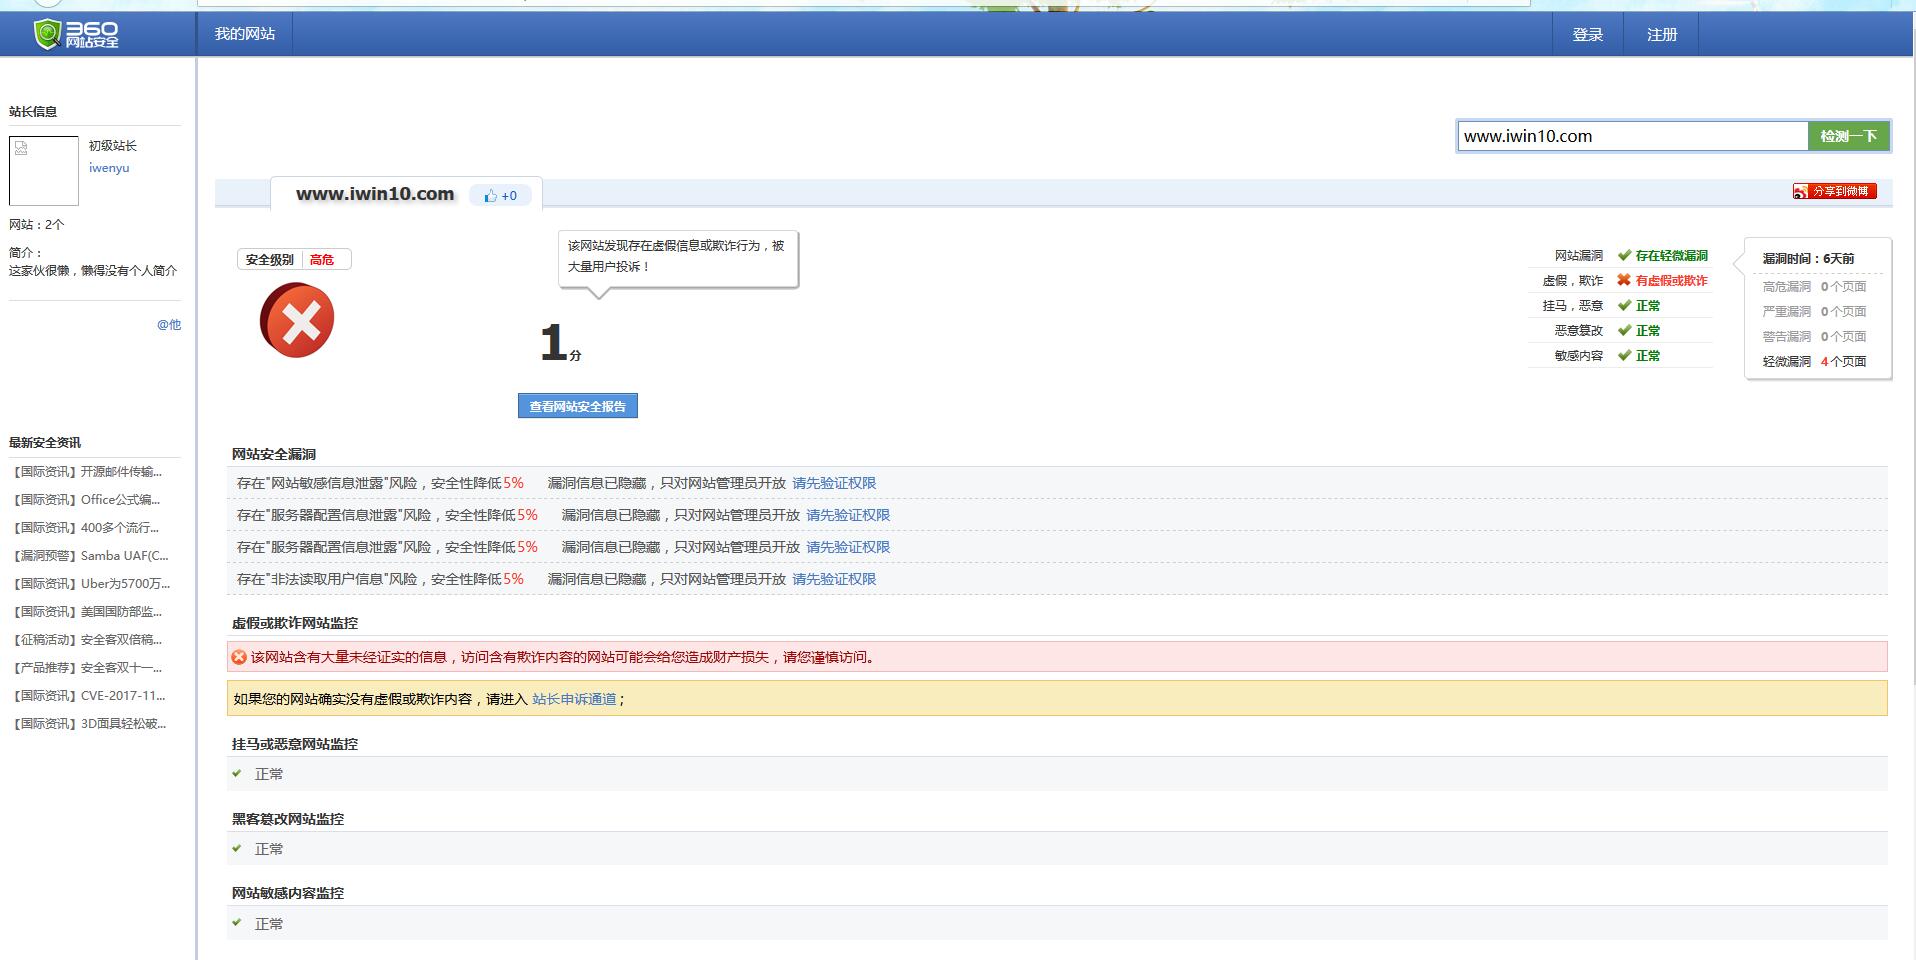Click green check beside 网站漏洞
The height and width of the screenshot is (960, 1916).
click(1624, 255)
